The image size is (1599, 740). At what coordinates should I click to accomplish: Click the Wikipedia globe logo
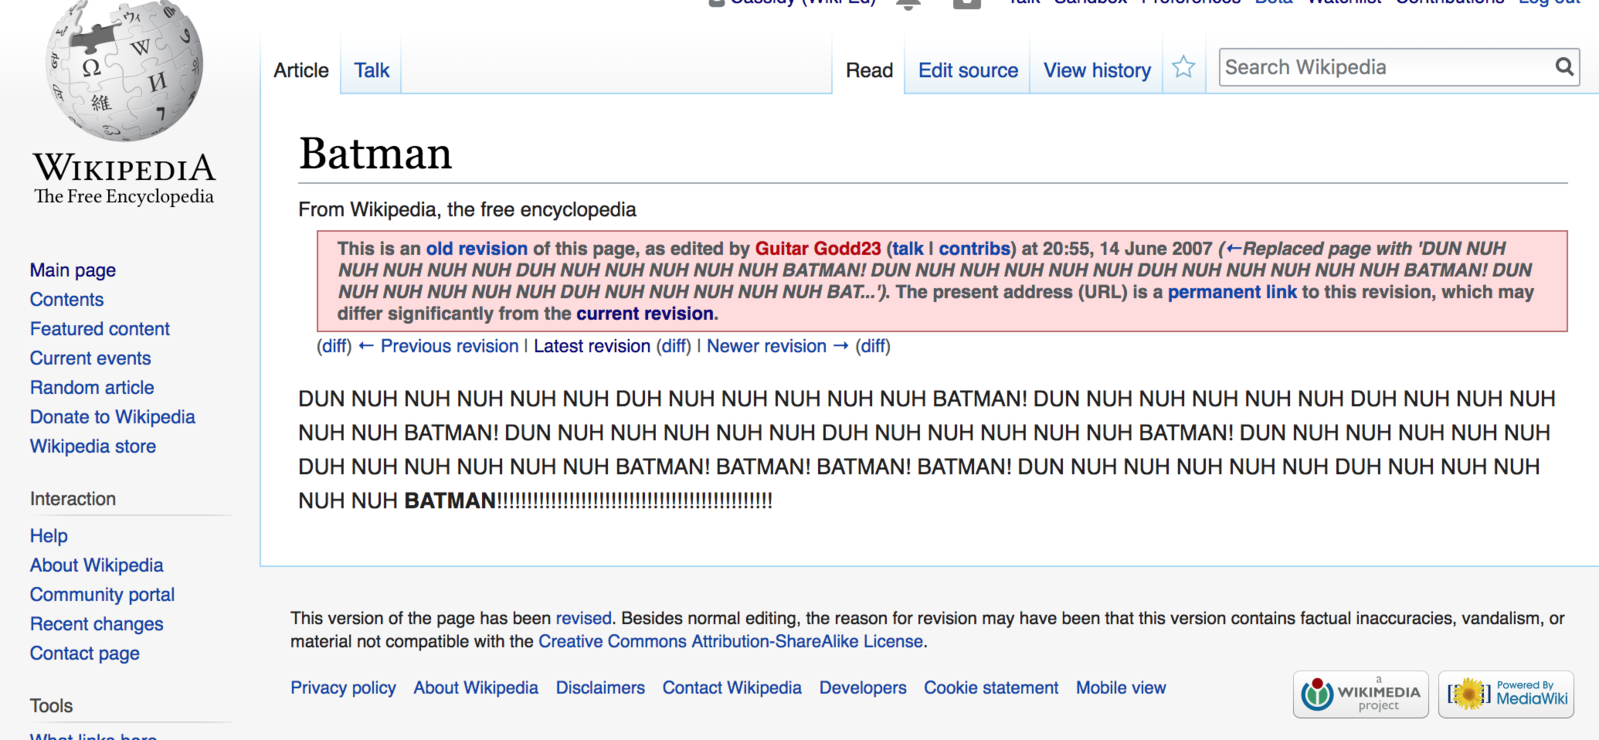tap(125, 70)
